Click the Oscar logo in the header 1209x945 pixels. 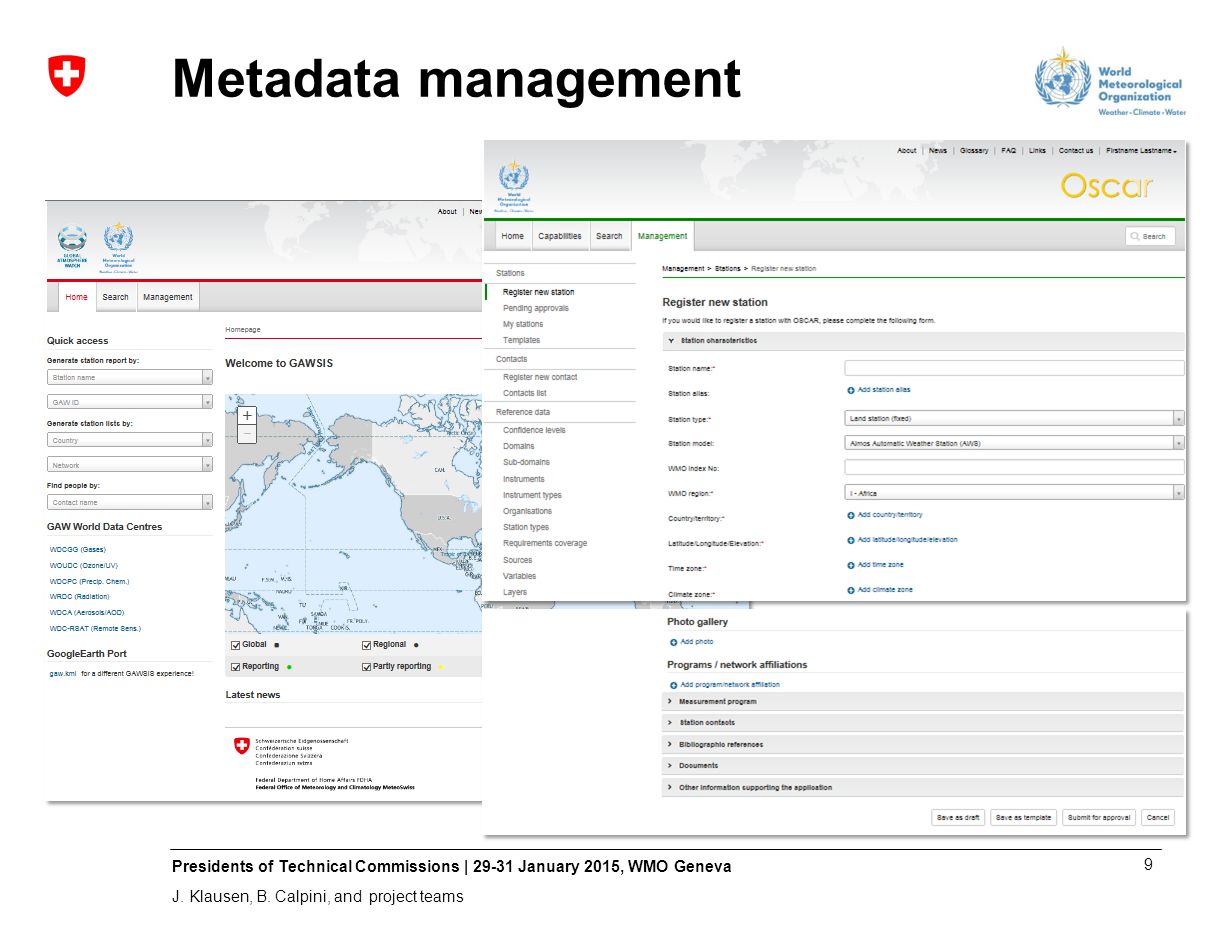[x=1106, y=186]
